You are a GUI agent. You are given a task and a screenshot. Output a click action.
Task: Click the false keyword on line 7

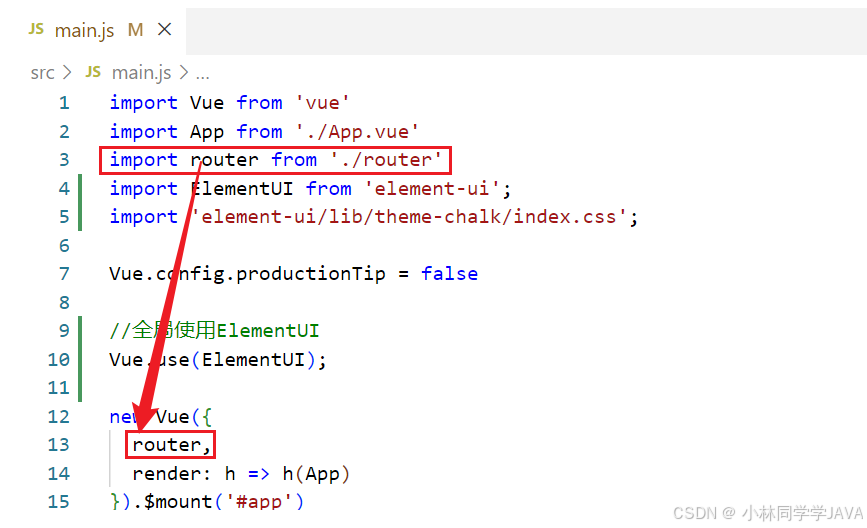click(450, 274)
